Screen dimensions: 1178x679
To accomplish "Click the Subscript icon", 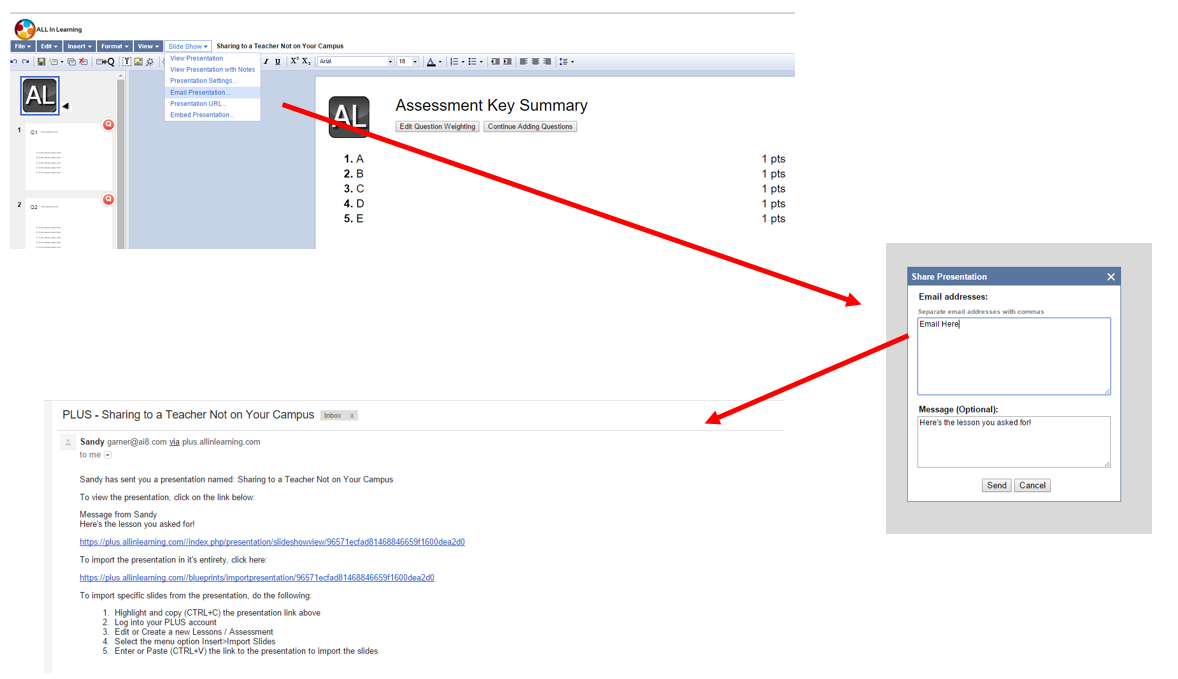I will (x=306, y=62).
